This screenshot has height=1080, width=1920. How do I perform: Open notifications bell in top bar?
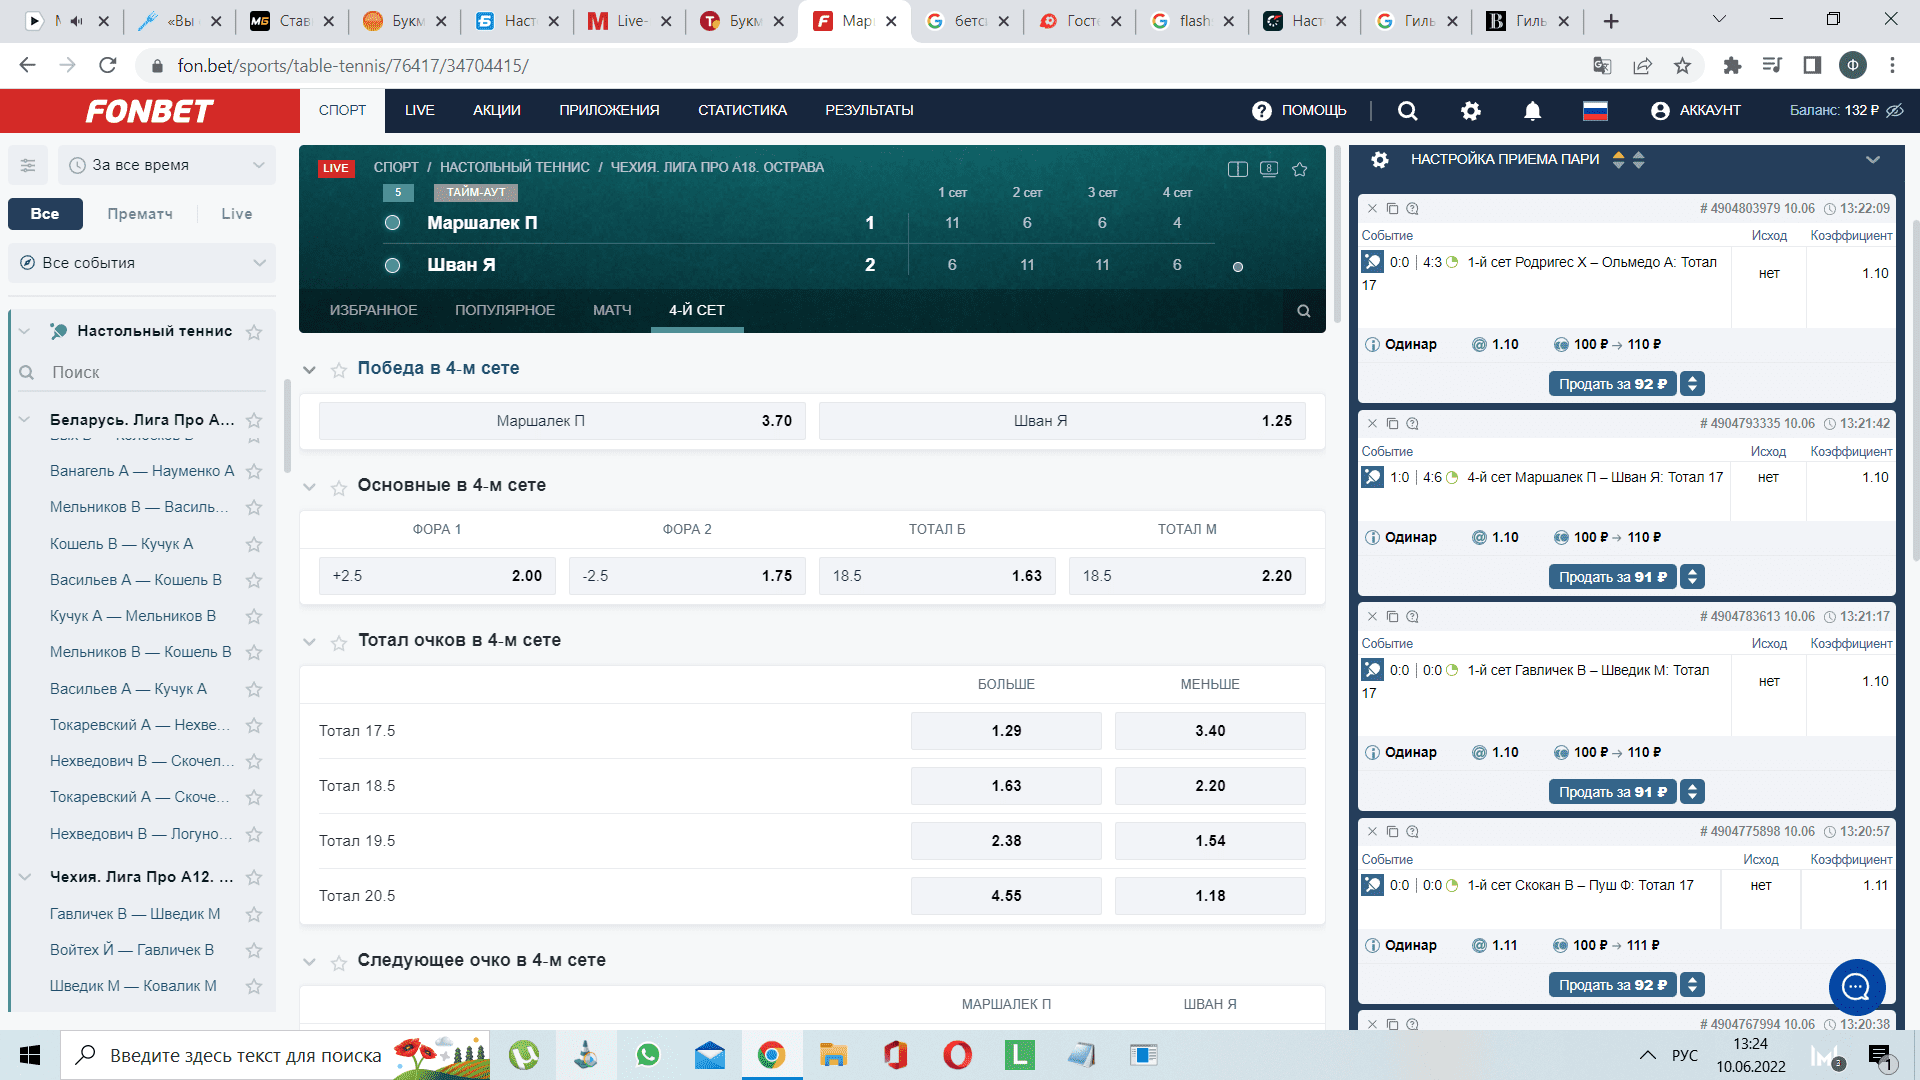click(x=1532, y=111)
